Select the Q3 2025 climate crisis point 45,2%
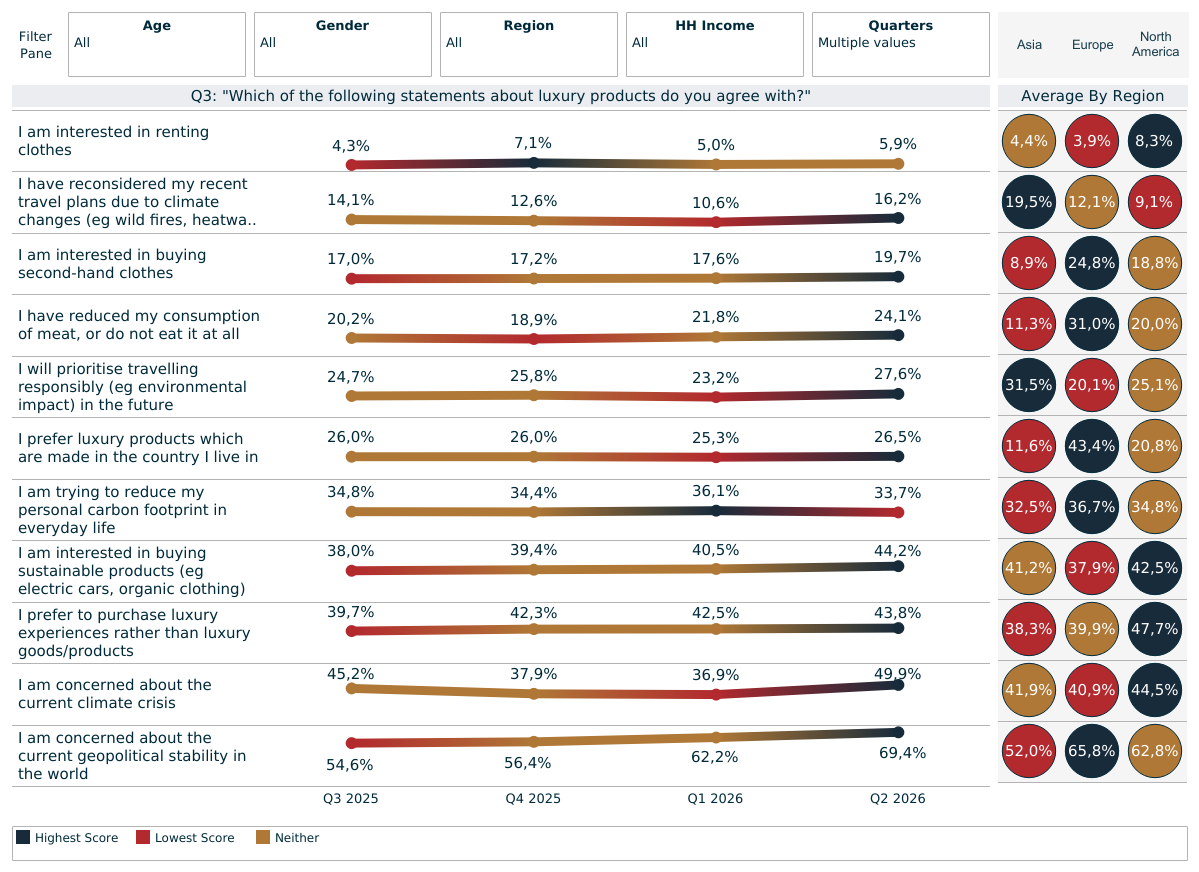The width and height of the screenshot is (1199, 872). pyautogui.click(x=351, y=688)
